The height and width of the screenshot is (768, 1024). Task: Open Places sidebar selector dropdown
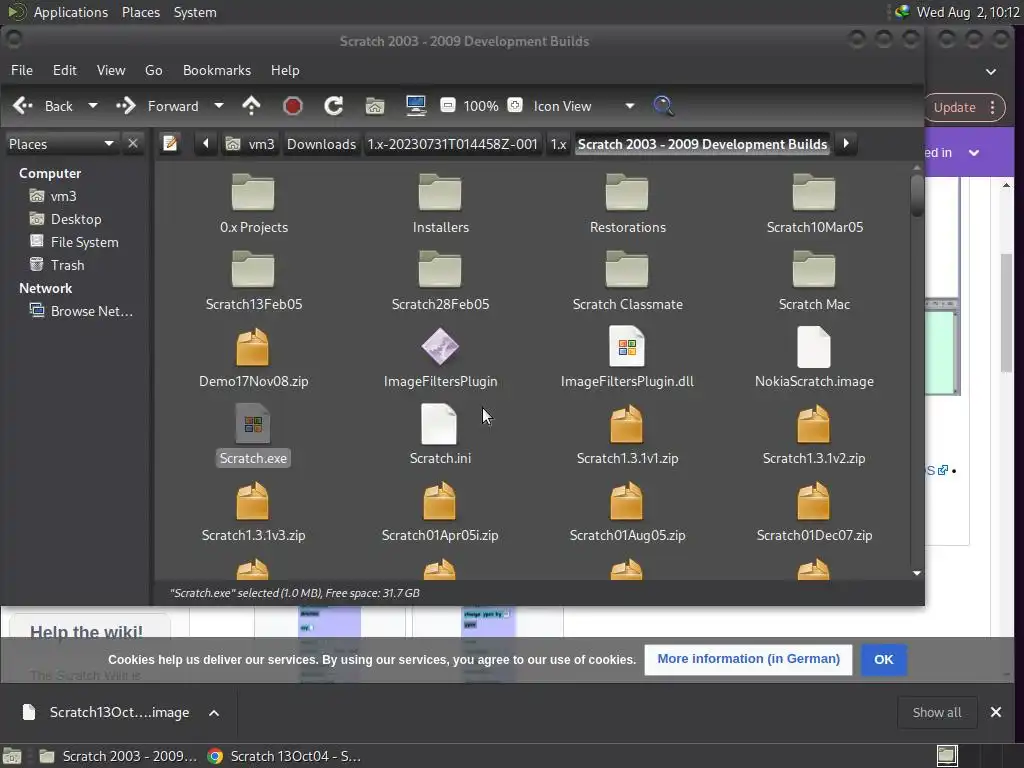[x=61, y=144]
